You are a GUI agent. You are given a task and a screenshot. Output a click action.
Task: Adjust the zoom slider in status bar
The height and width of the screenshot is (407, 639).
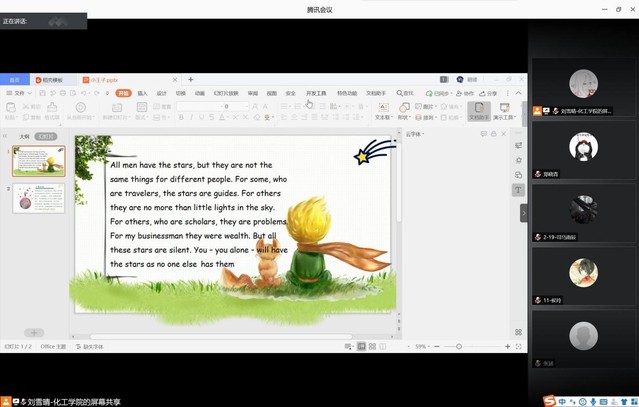459,347
